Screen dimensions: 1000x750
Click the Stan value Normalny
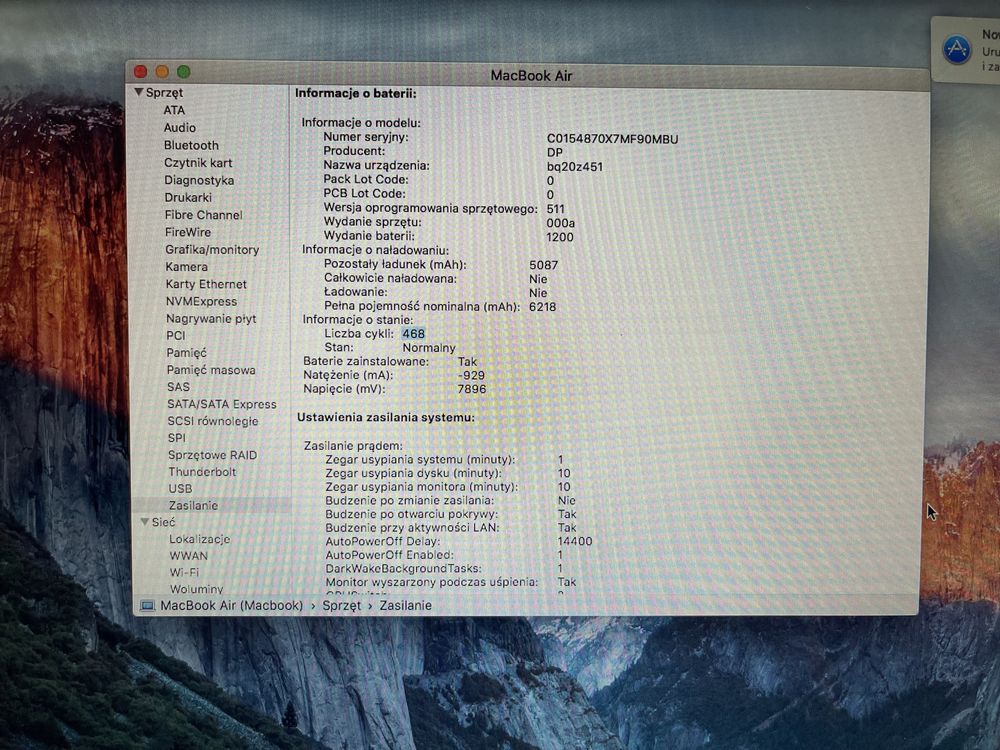tap(429, 348)
